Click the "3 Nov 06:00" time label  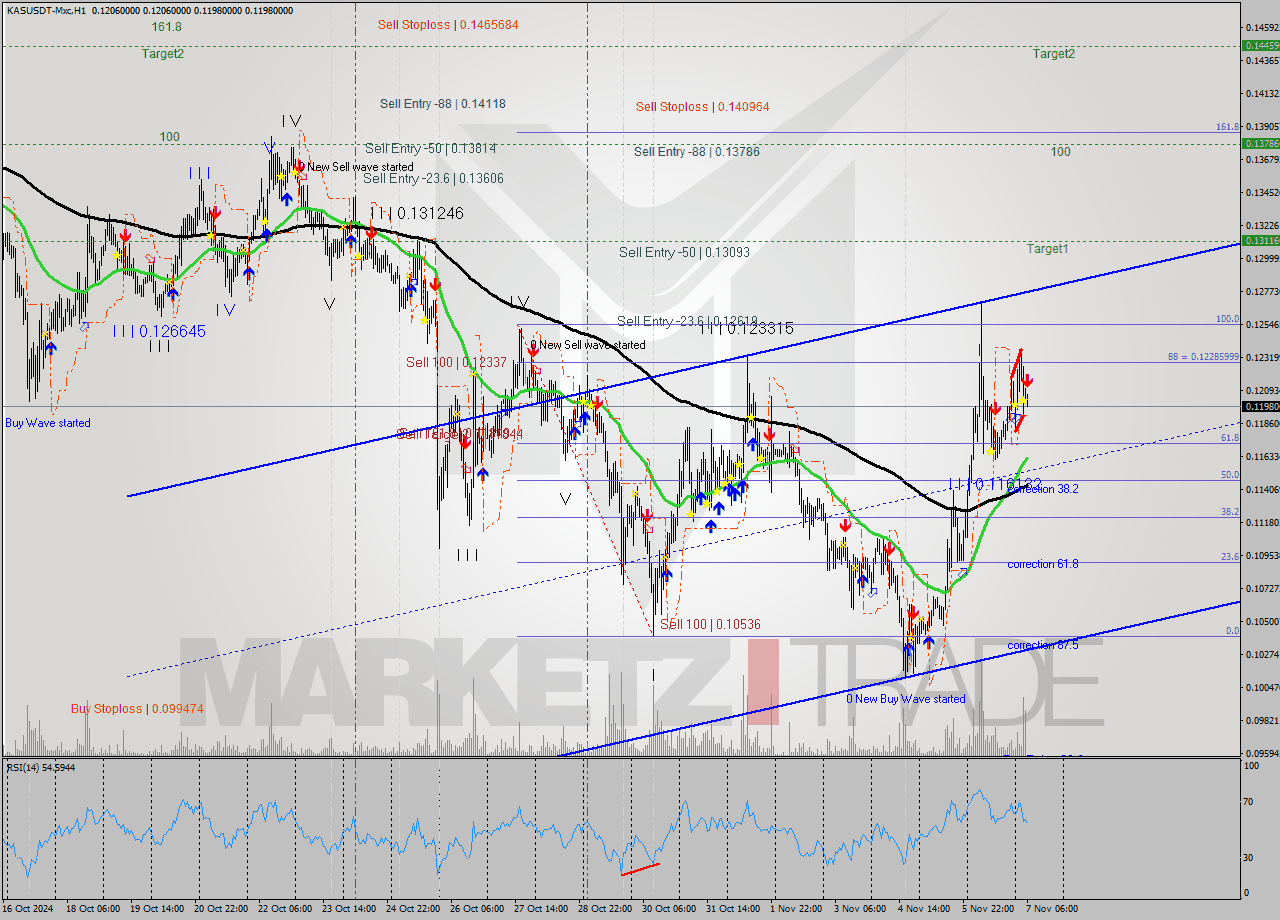click(x=860, y=909)
